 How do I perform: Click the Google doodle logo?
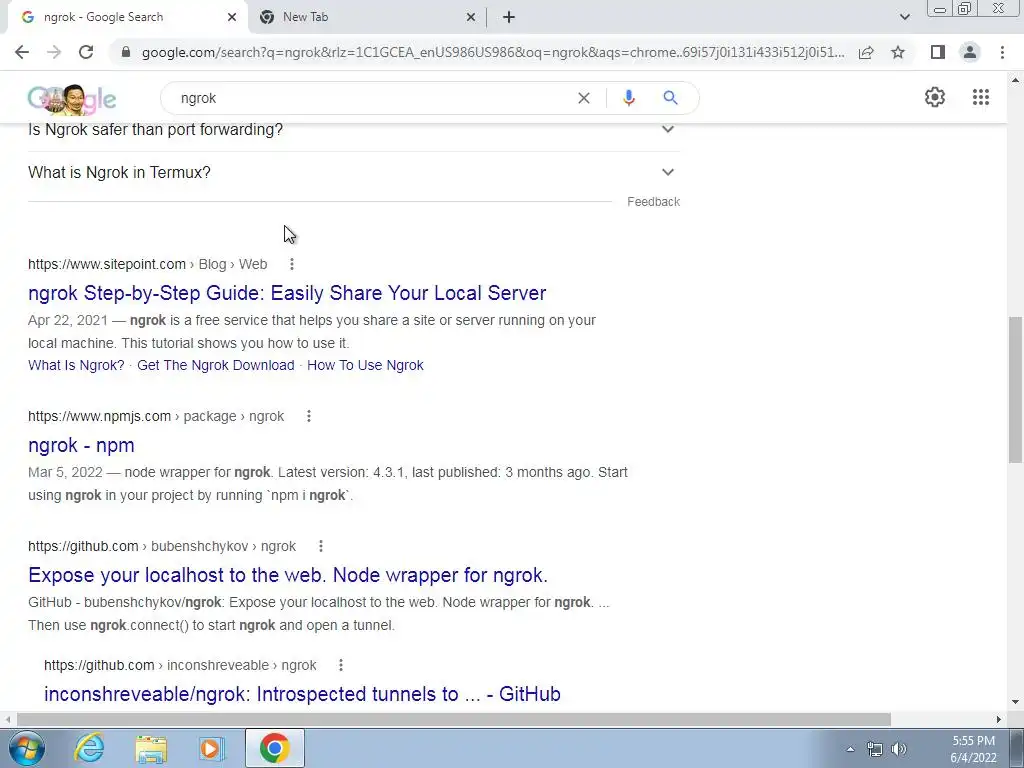point(72,99)
